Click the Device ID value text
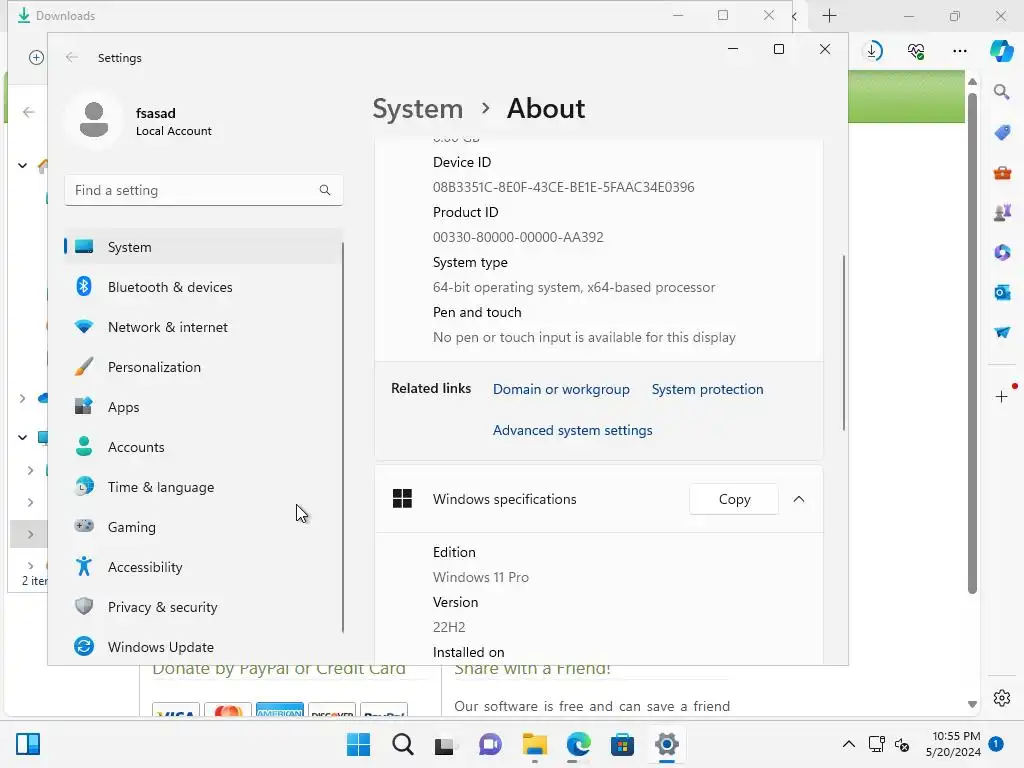 pyautogui.click(x=563, y=187)
